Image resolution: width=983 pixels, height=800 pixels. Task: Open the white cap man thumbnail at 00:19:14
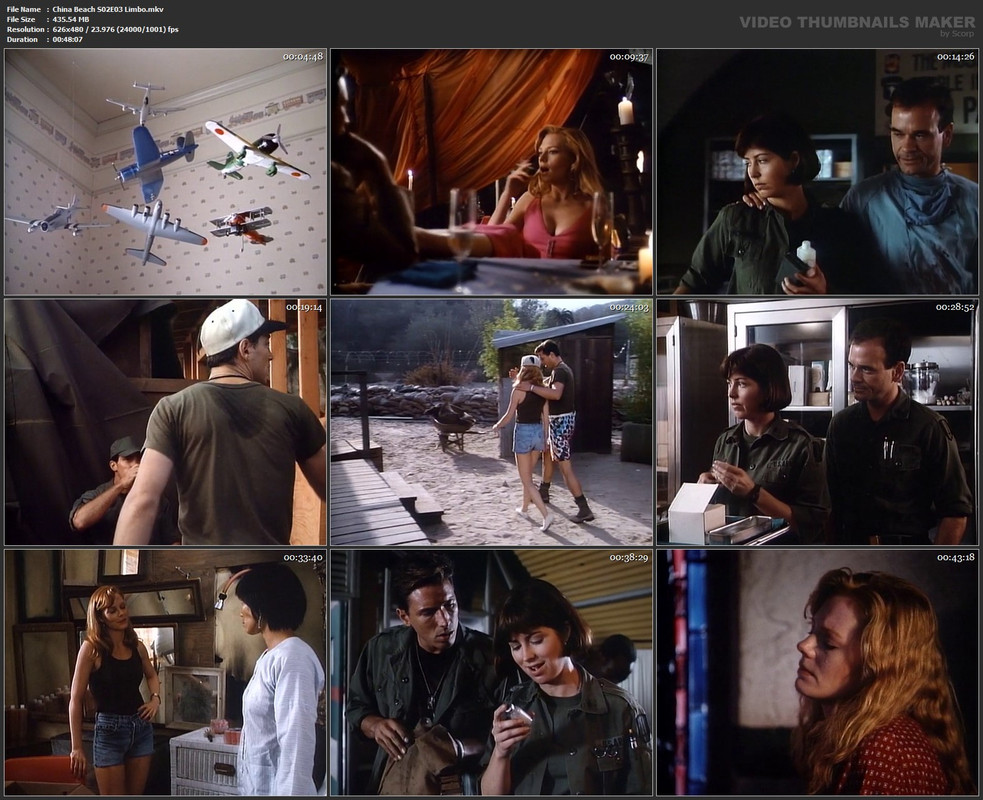coord(166,422)
